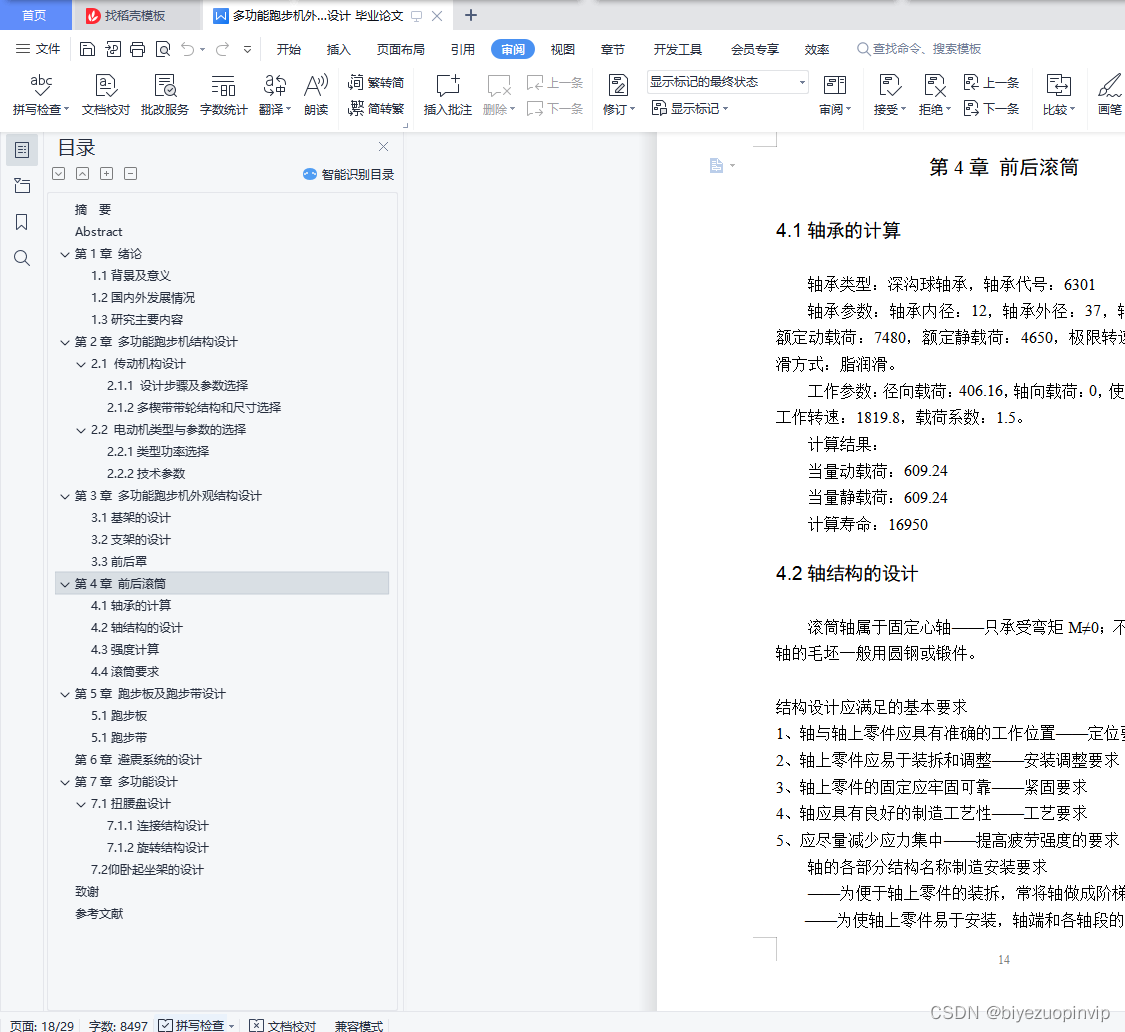The image size is (1125, 1032).
Task: Click page count 18/29 in status bar
Action: click(42, 1026)
